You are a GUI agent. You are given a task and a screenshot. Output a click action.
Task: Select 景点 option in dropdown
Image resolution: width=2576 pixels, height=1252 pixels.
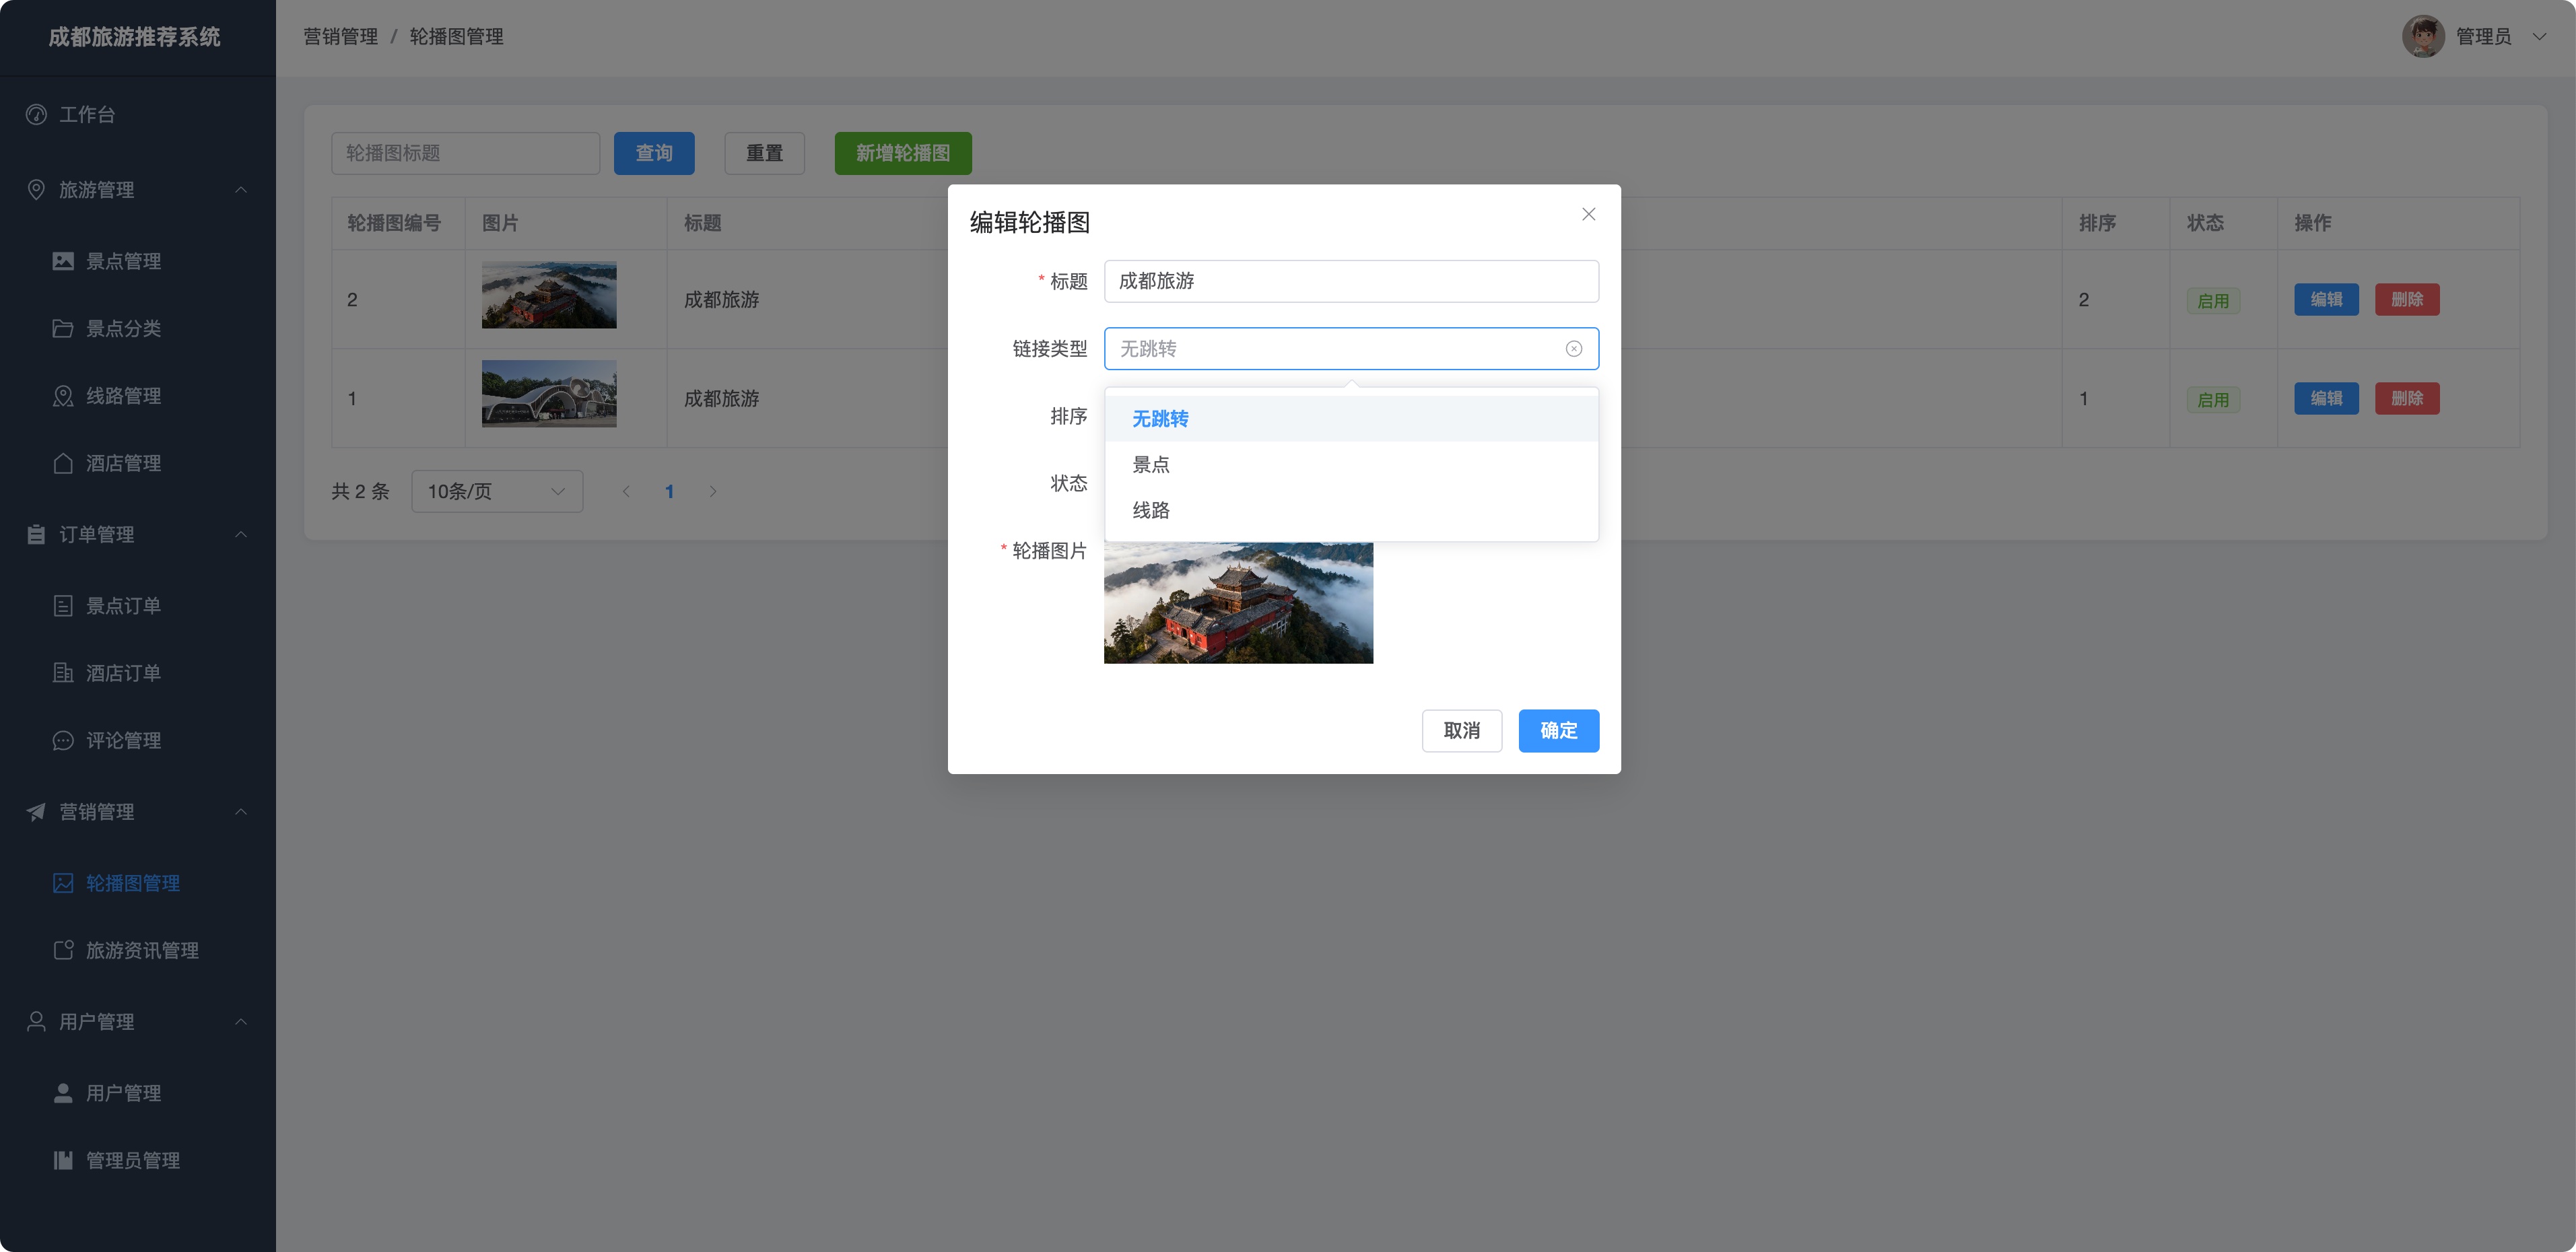point(1351,464)
